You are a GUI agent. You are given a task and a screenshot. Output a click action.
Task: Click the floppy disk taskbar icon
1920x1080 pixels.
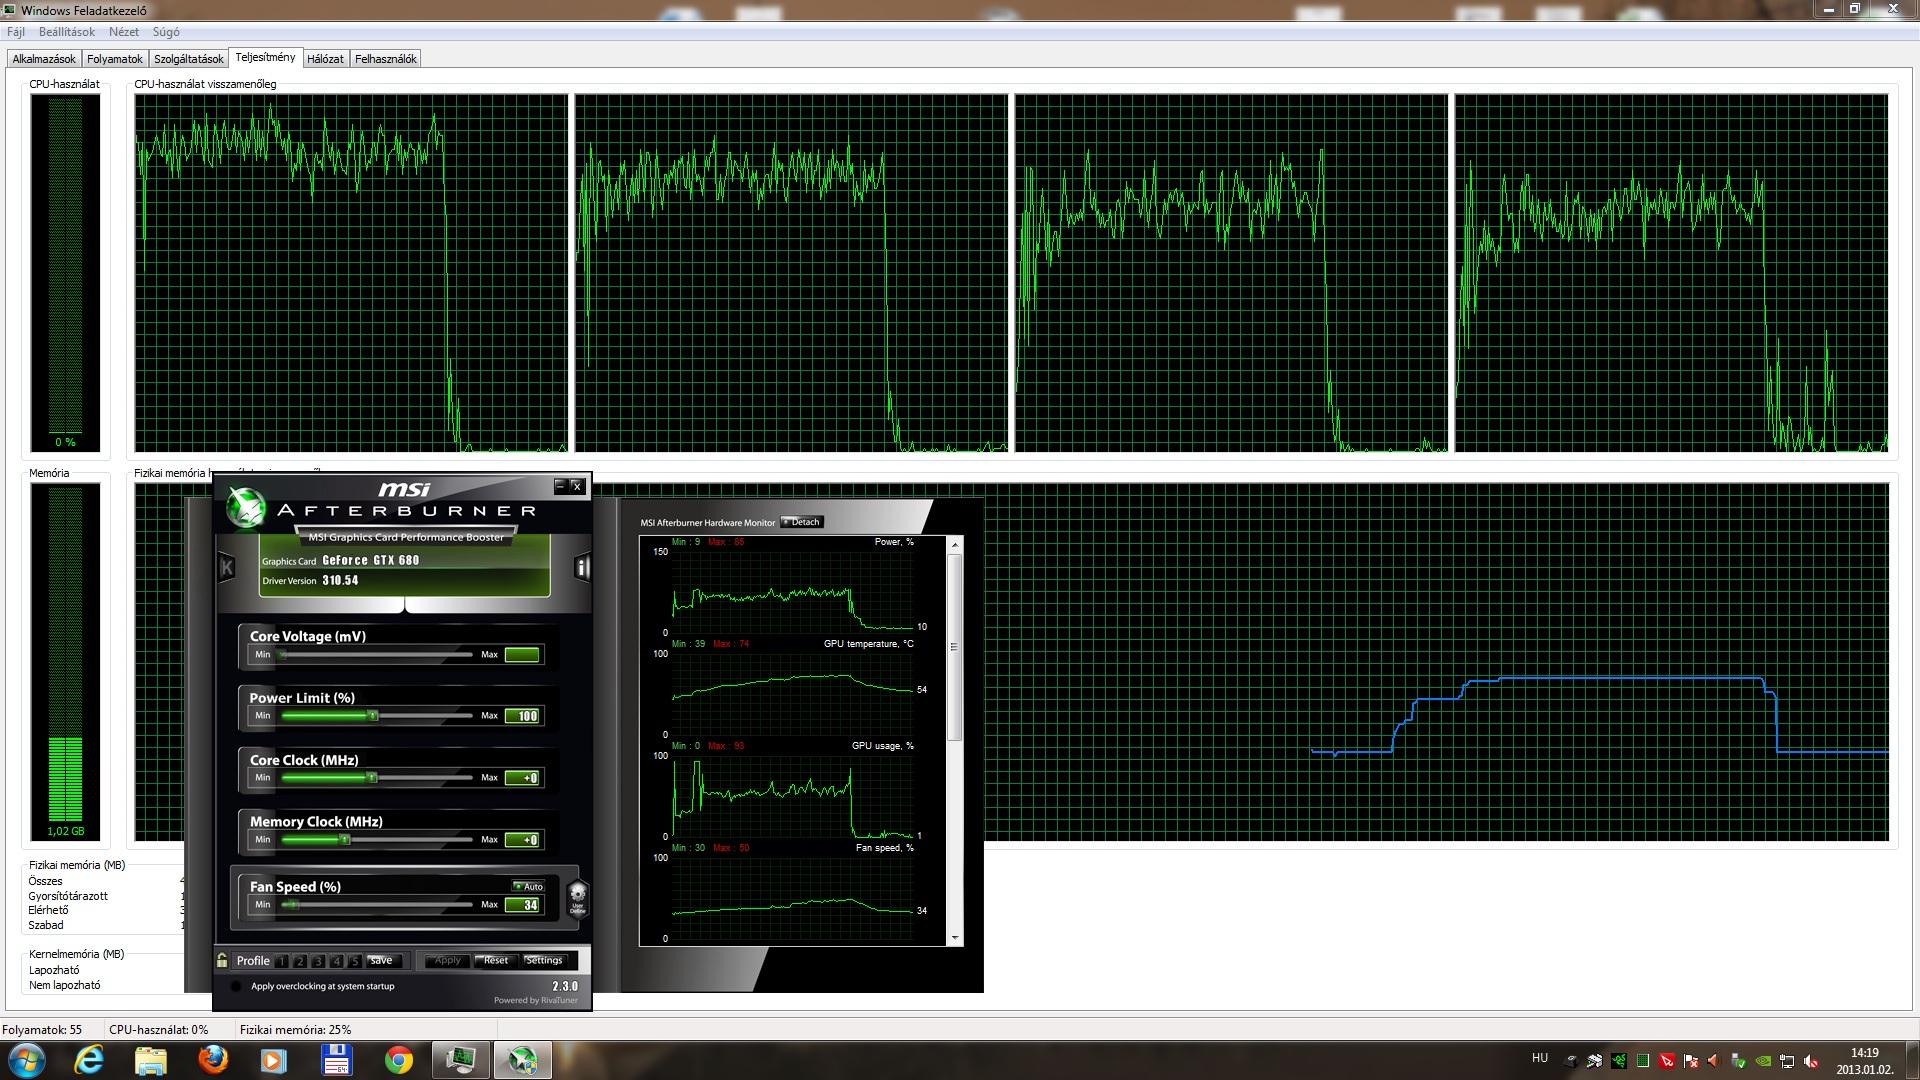click(336, 1059)
